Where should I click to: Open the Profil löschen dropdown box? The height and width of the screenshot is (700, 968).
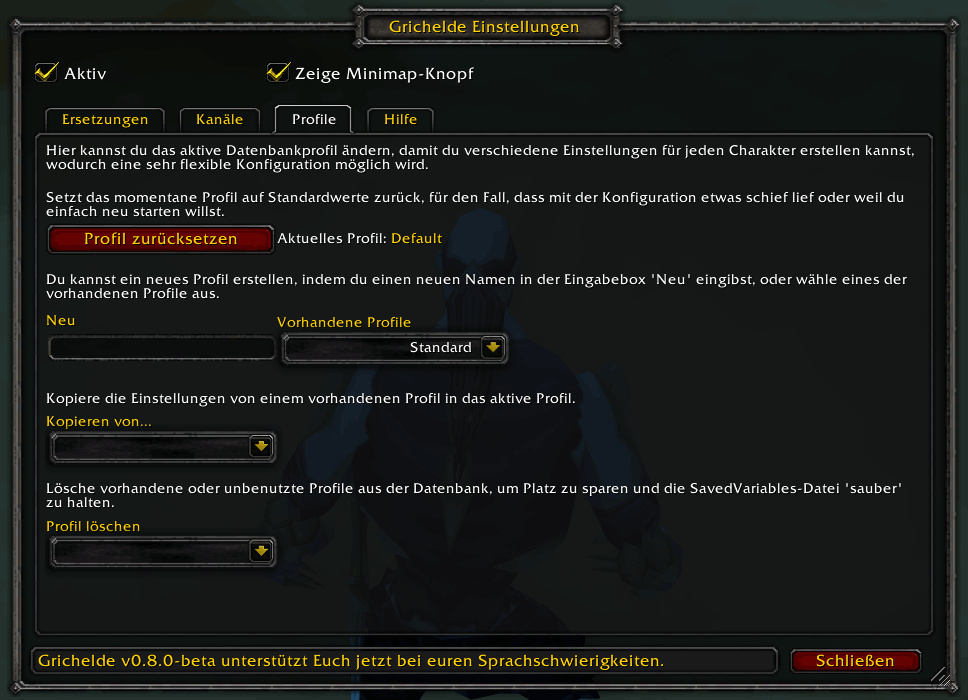tap(162, 551)
